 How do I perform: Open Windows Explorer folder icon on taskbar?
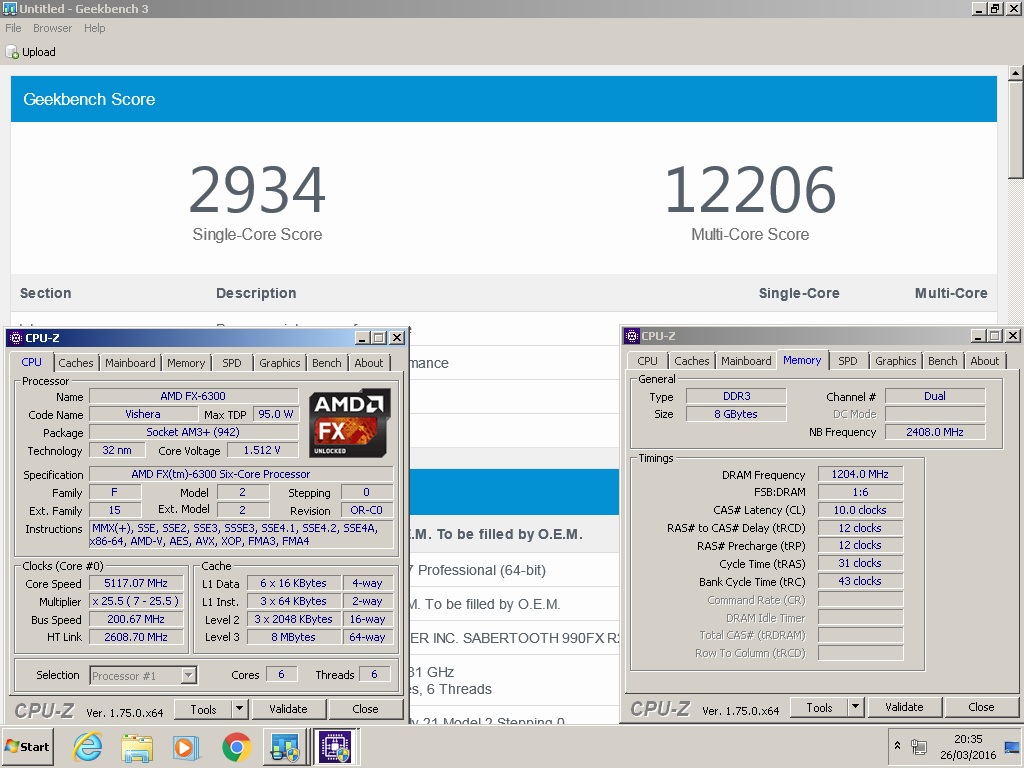click(x=136, y=746)
